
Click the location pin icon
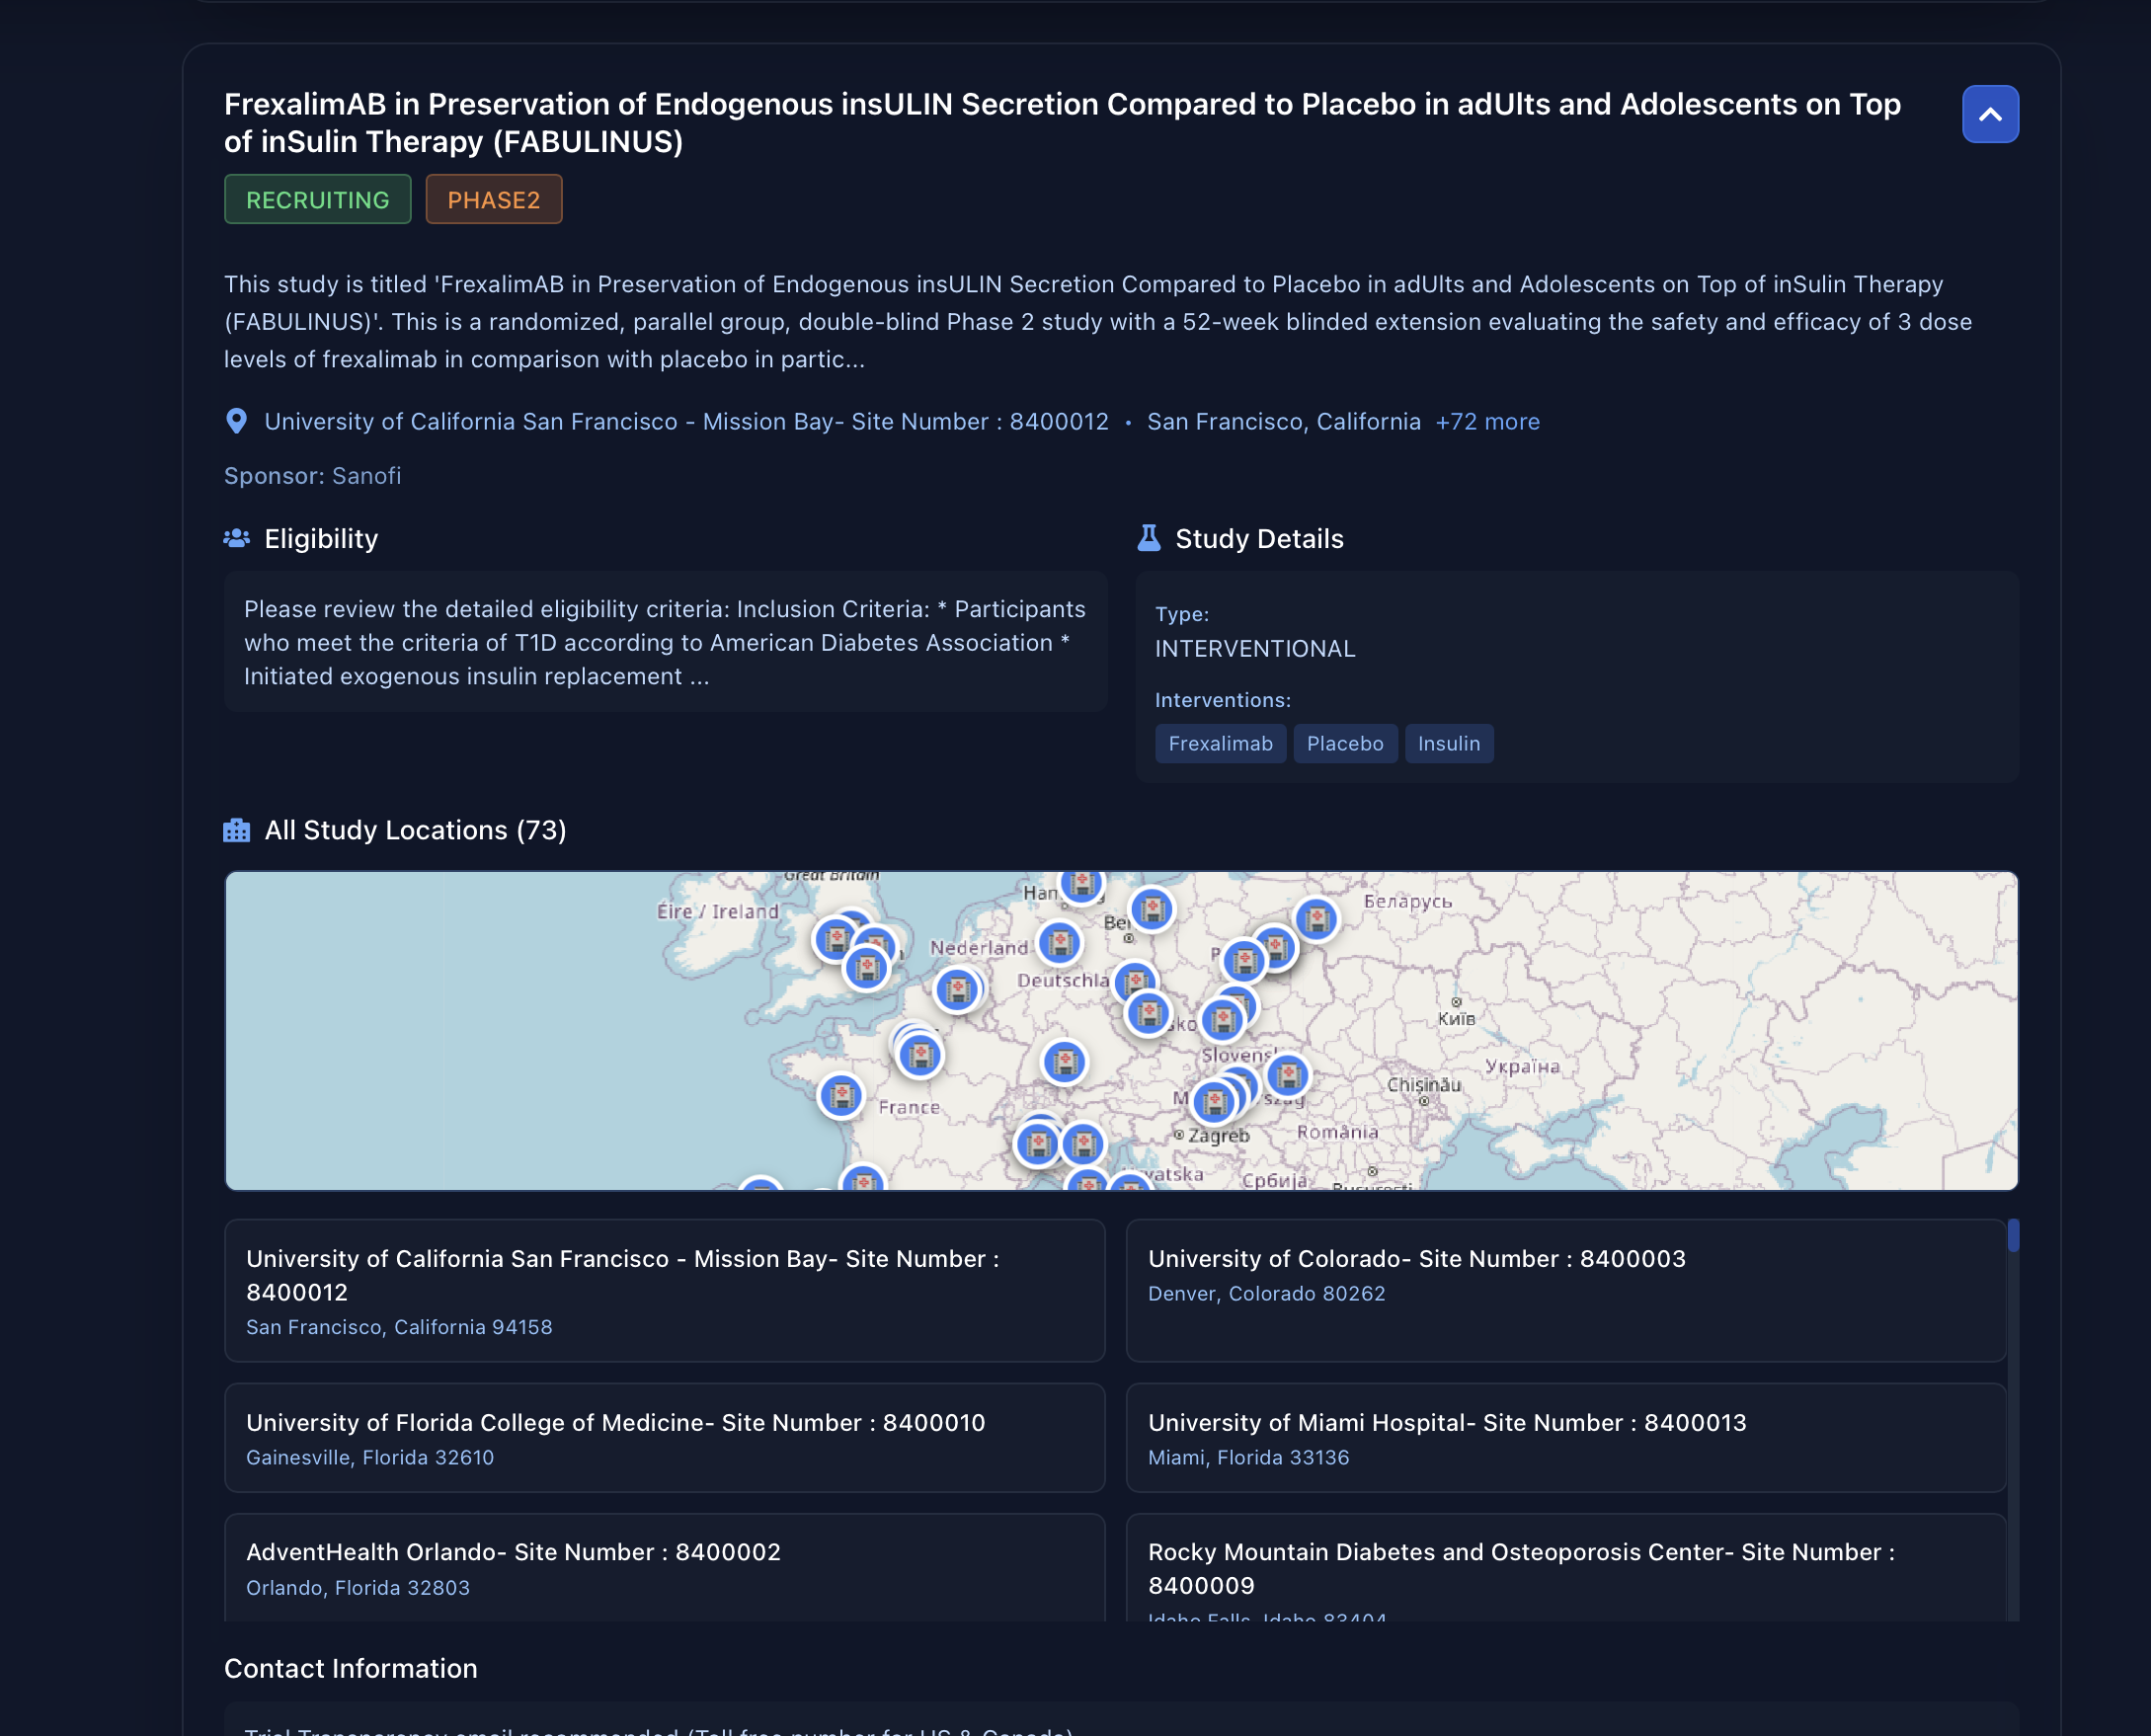[236, 421]
